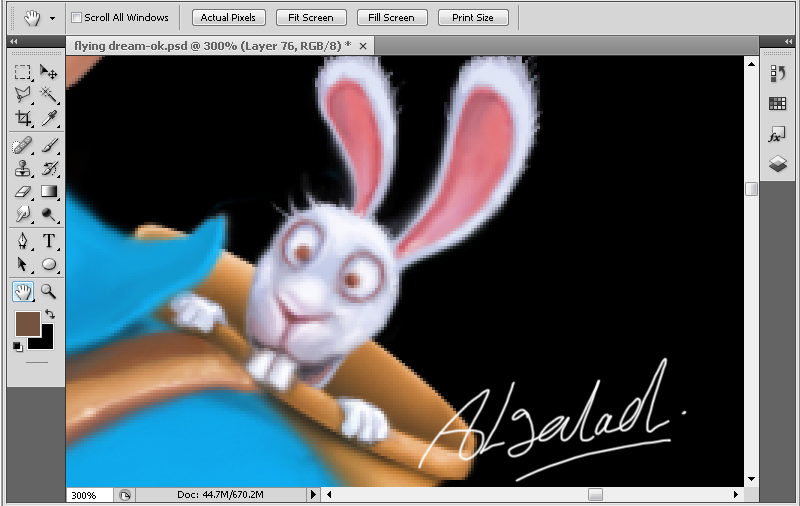
Task: Select the Crop tool
Action: (x=22, y=118)
